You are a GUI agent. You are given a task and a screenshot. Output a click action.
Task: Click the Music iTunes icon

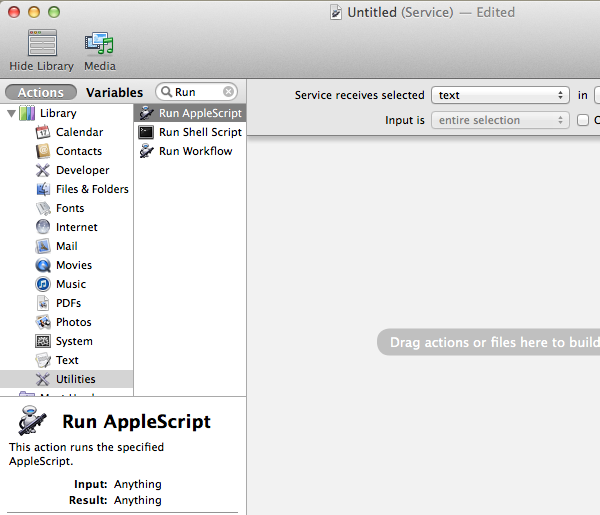coord(43,284)
